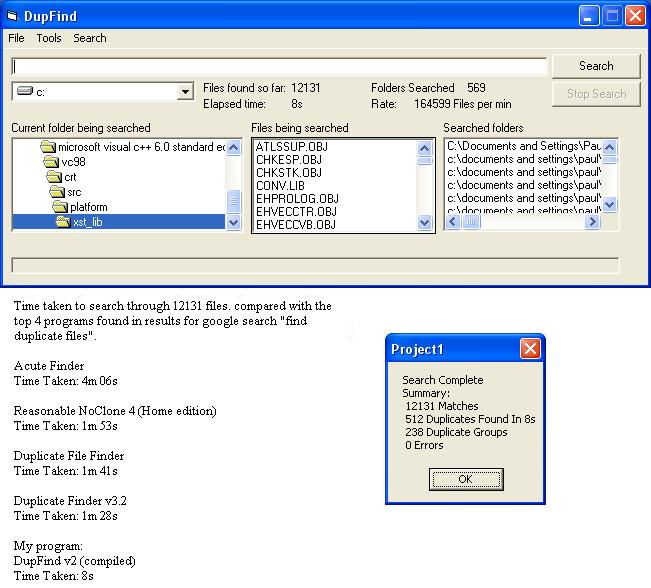Open the drive selection dropdown
Screen dimensions: 651x588
185,92
